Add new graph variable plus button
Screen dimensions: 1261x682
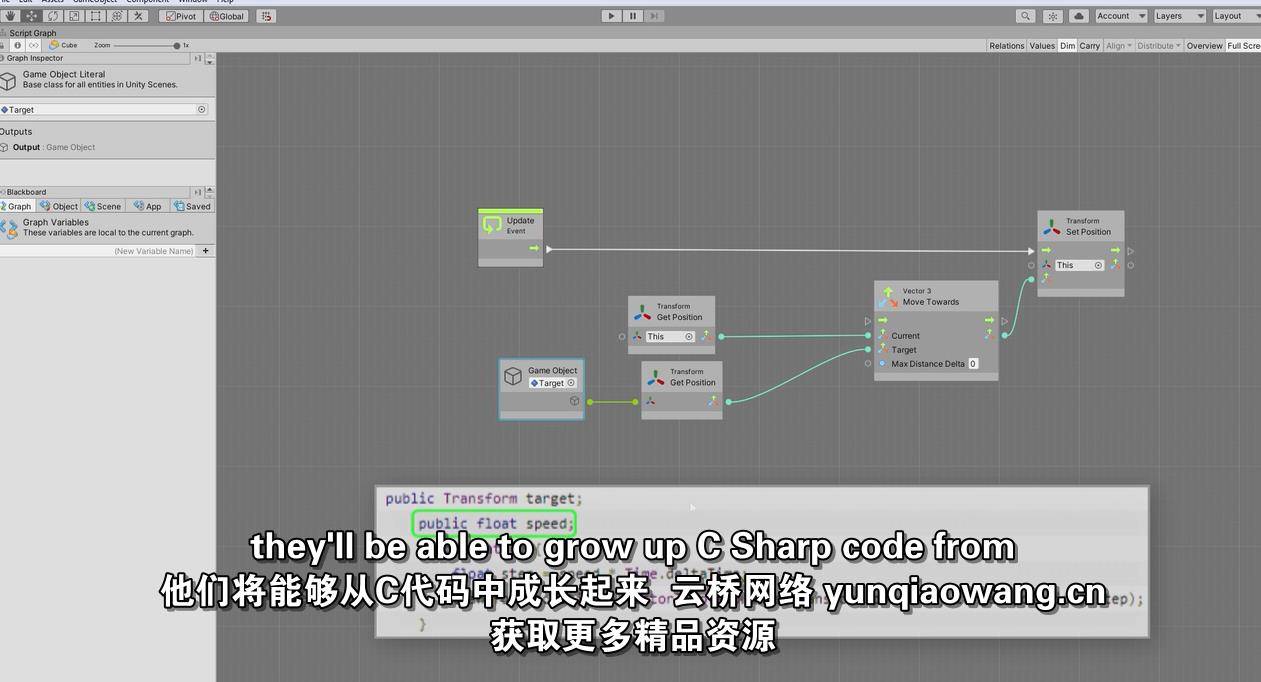(206, 251)
